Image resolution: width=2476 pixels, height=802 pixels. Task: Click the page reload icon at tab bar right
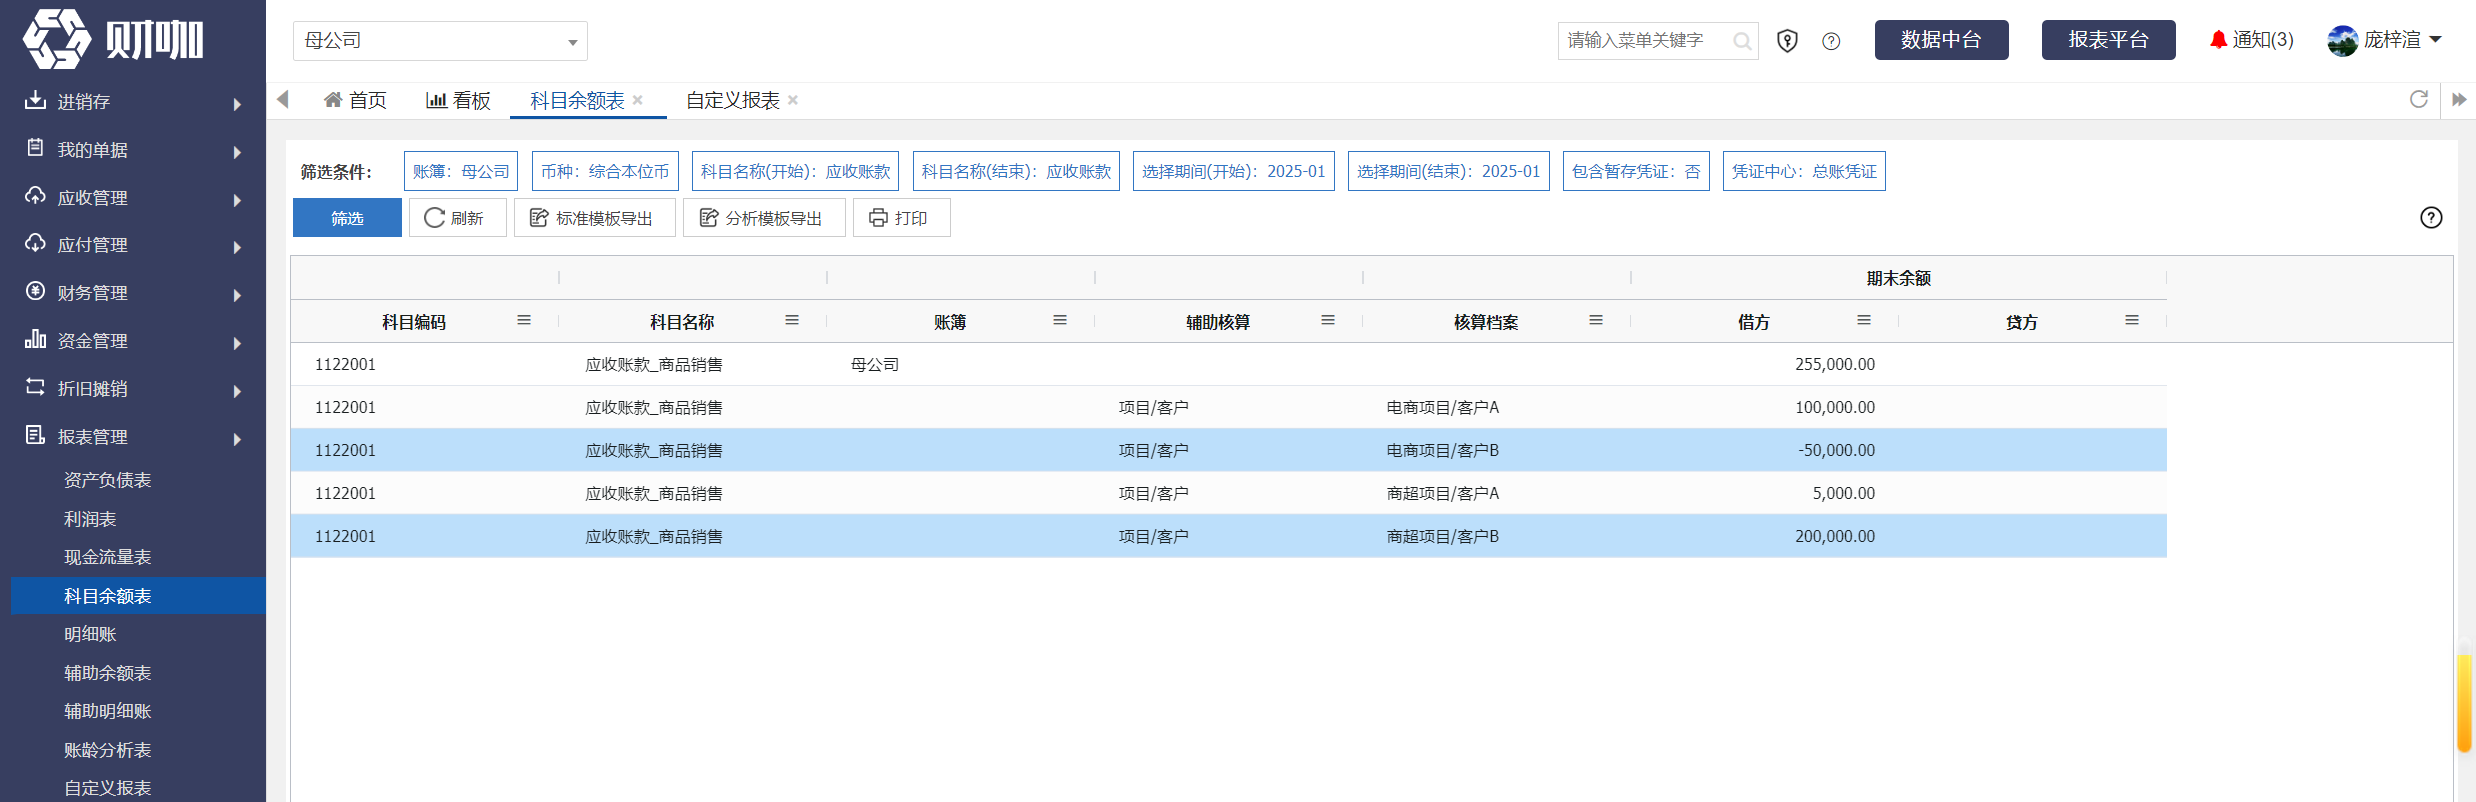2418,99
